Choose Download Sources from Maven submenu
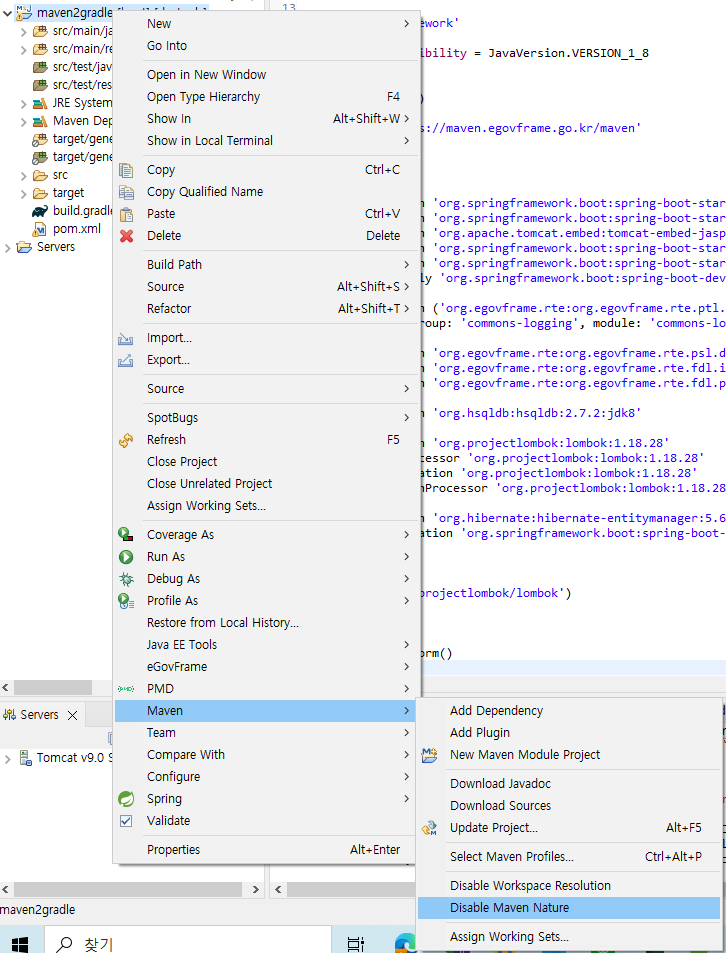The width and height of the screenshot is (726, 953). click(500, 806)
